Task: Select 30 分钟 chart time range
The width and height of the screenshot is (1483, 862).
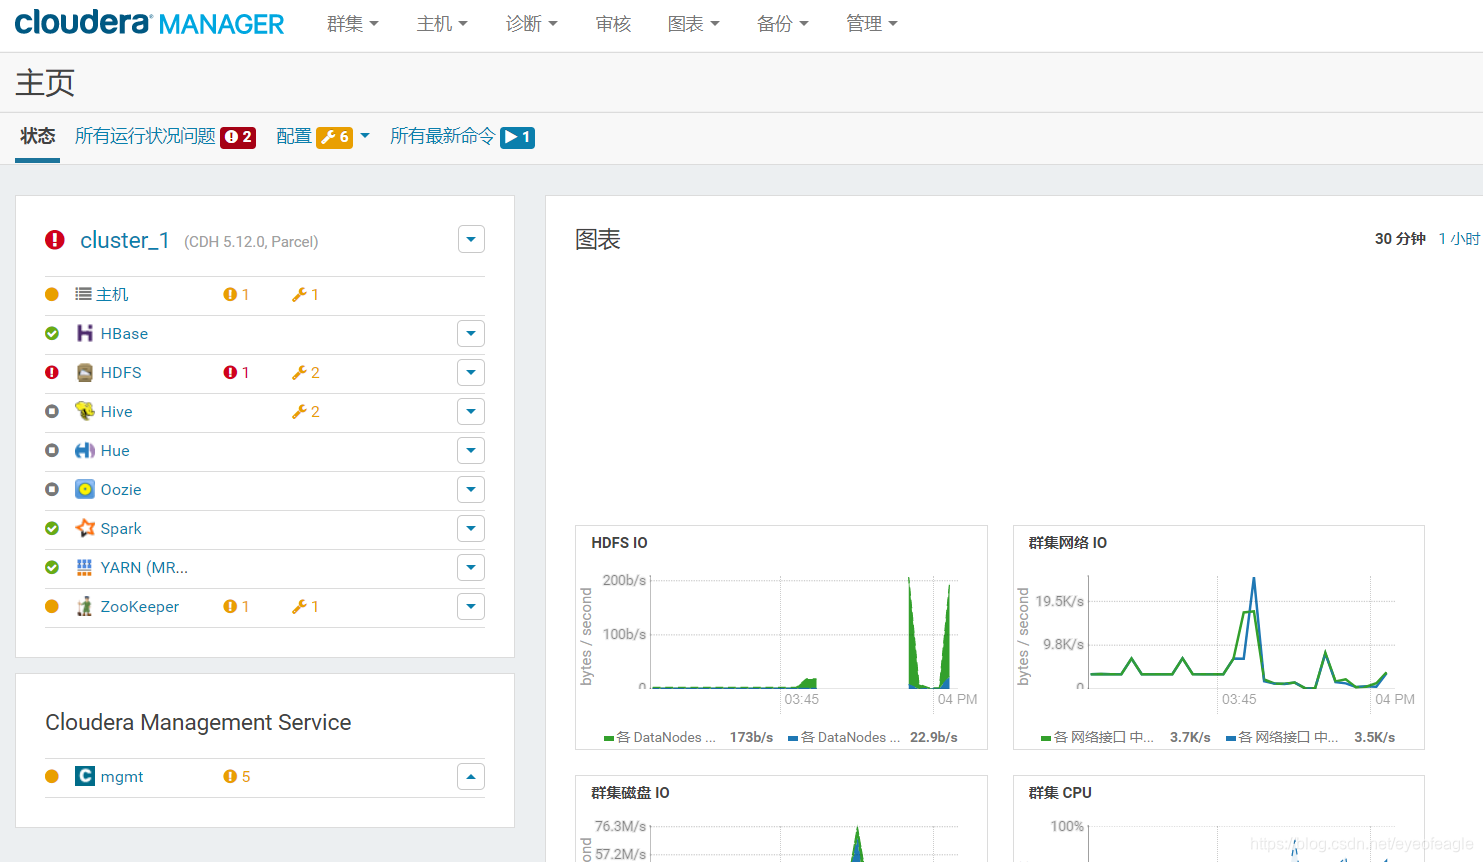Action: [x=1400, y=239]
